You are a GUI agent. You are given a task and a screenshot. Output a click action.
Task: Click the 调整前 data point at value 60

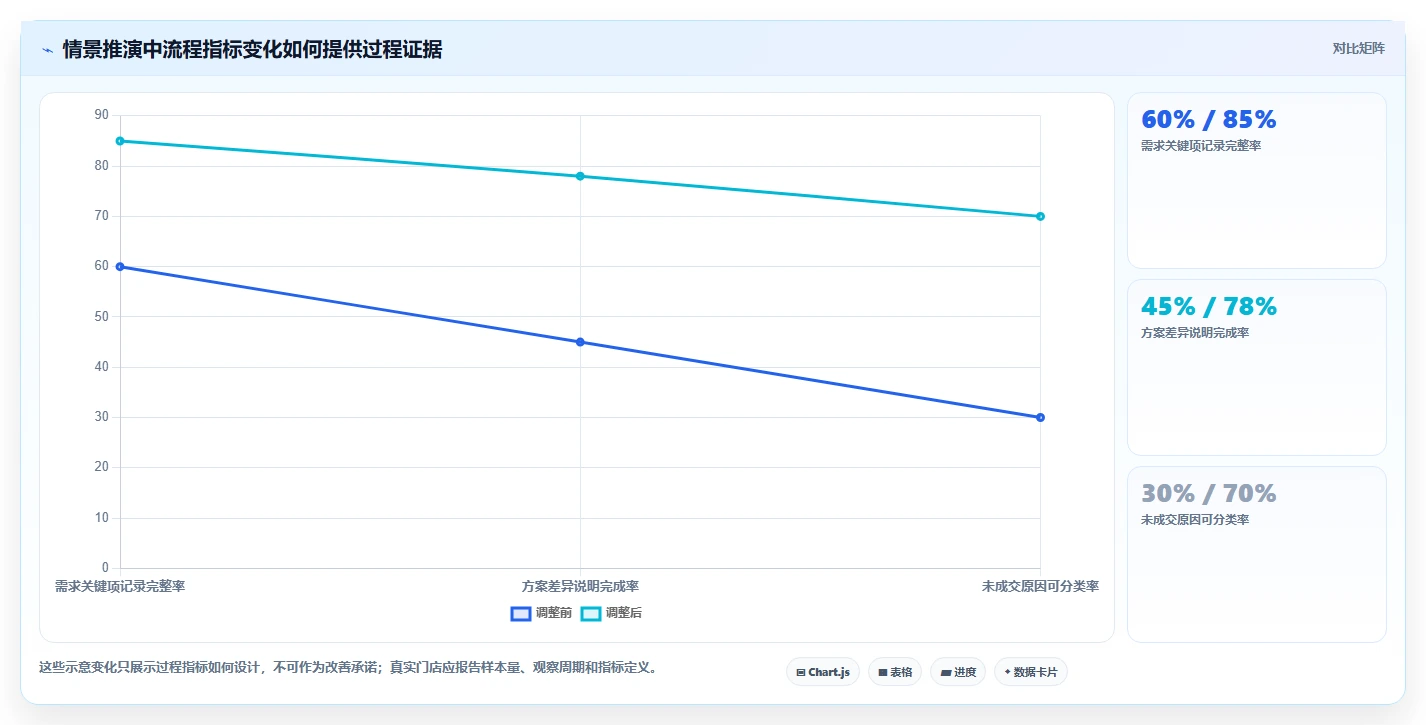coord(120,267)
